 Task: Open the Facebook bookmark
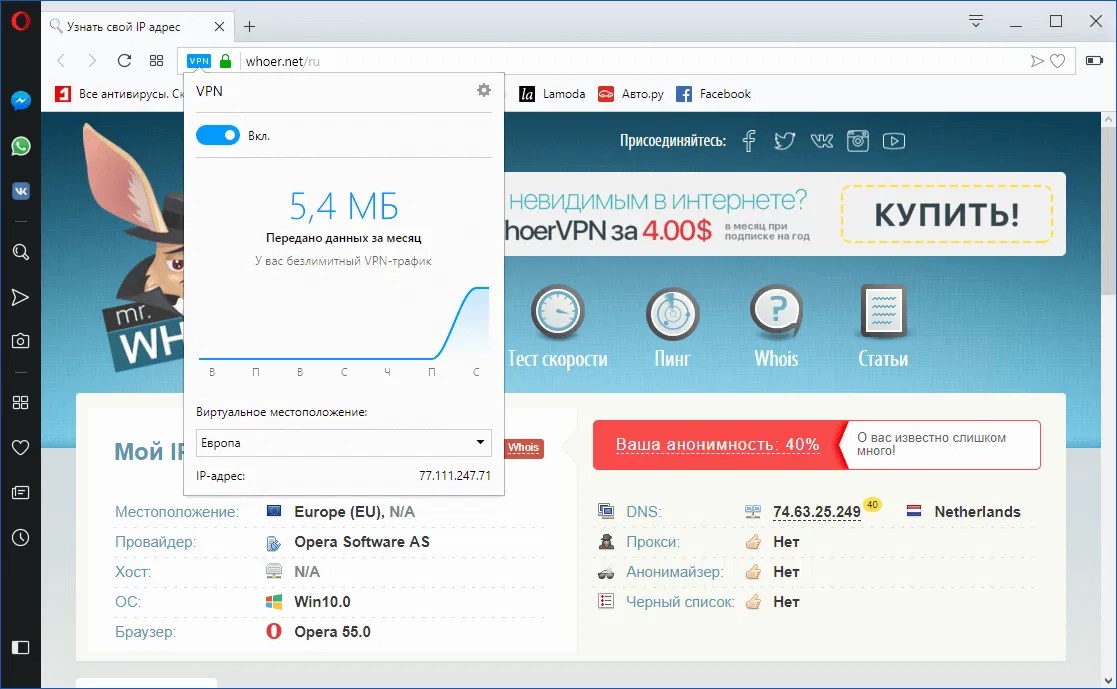click(713, 93)
